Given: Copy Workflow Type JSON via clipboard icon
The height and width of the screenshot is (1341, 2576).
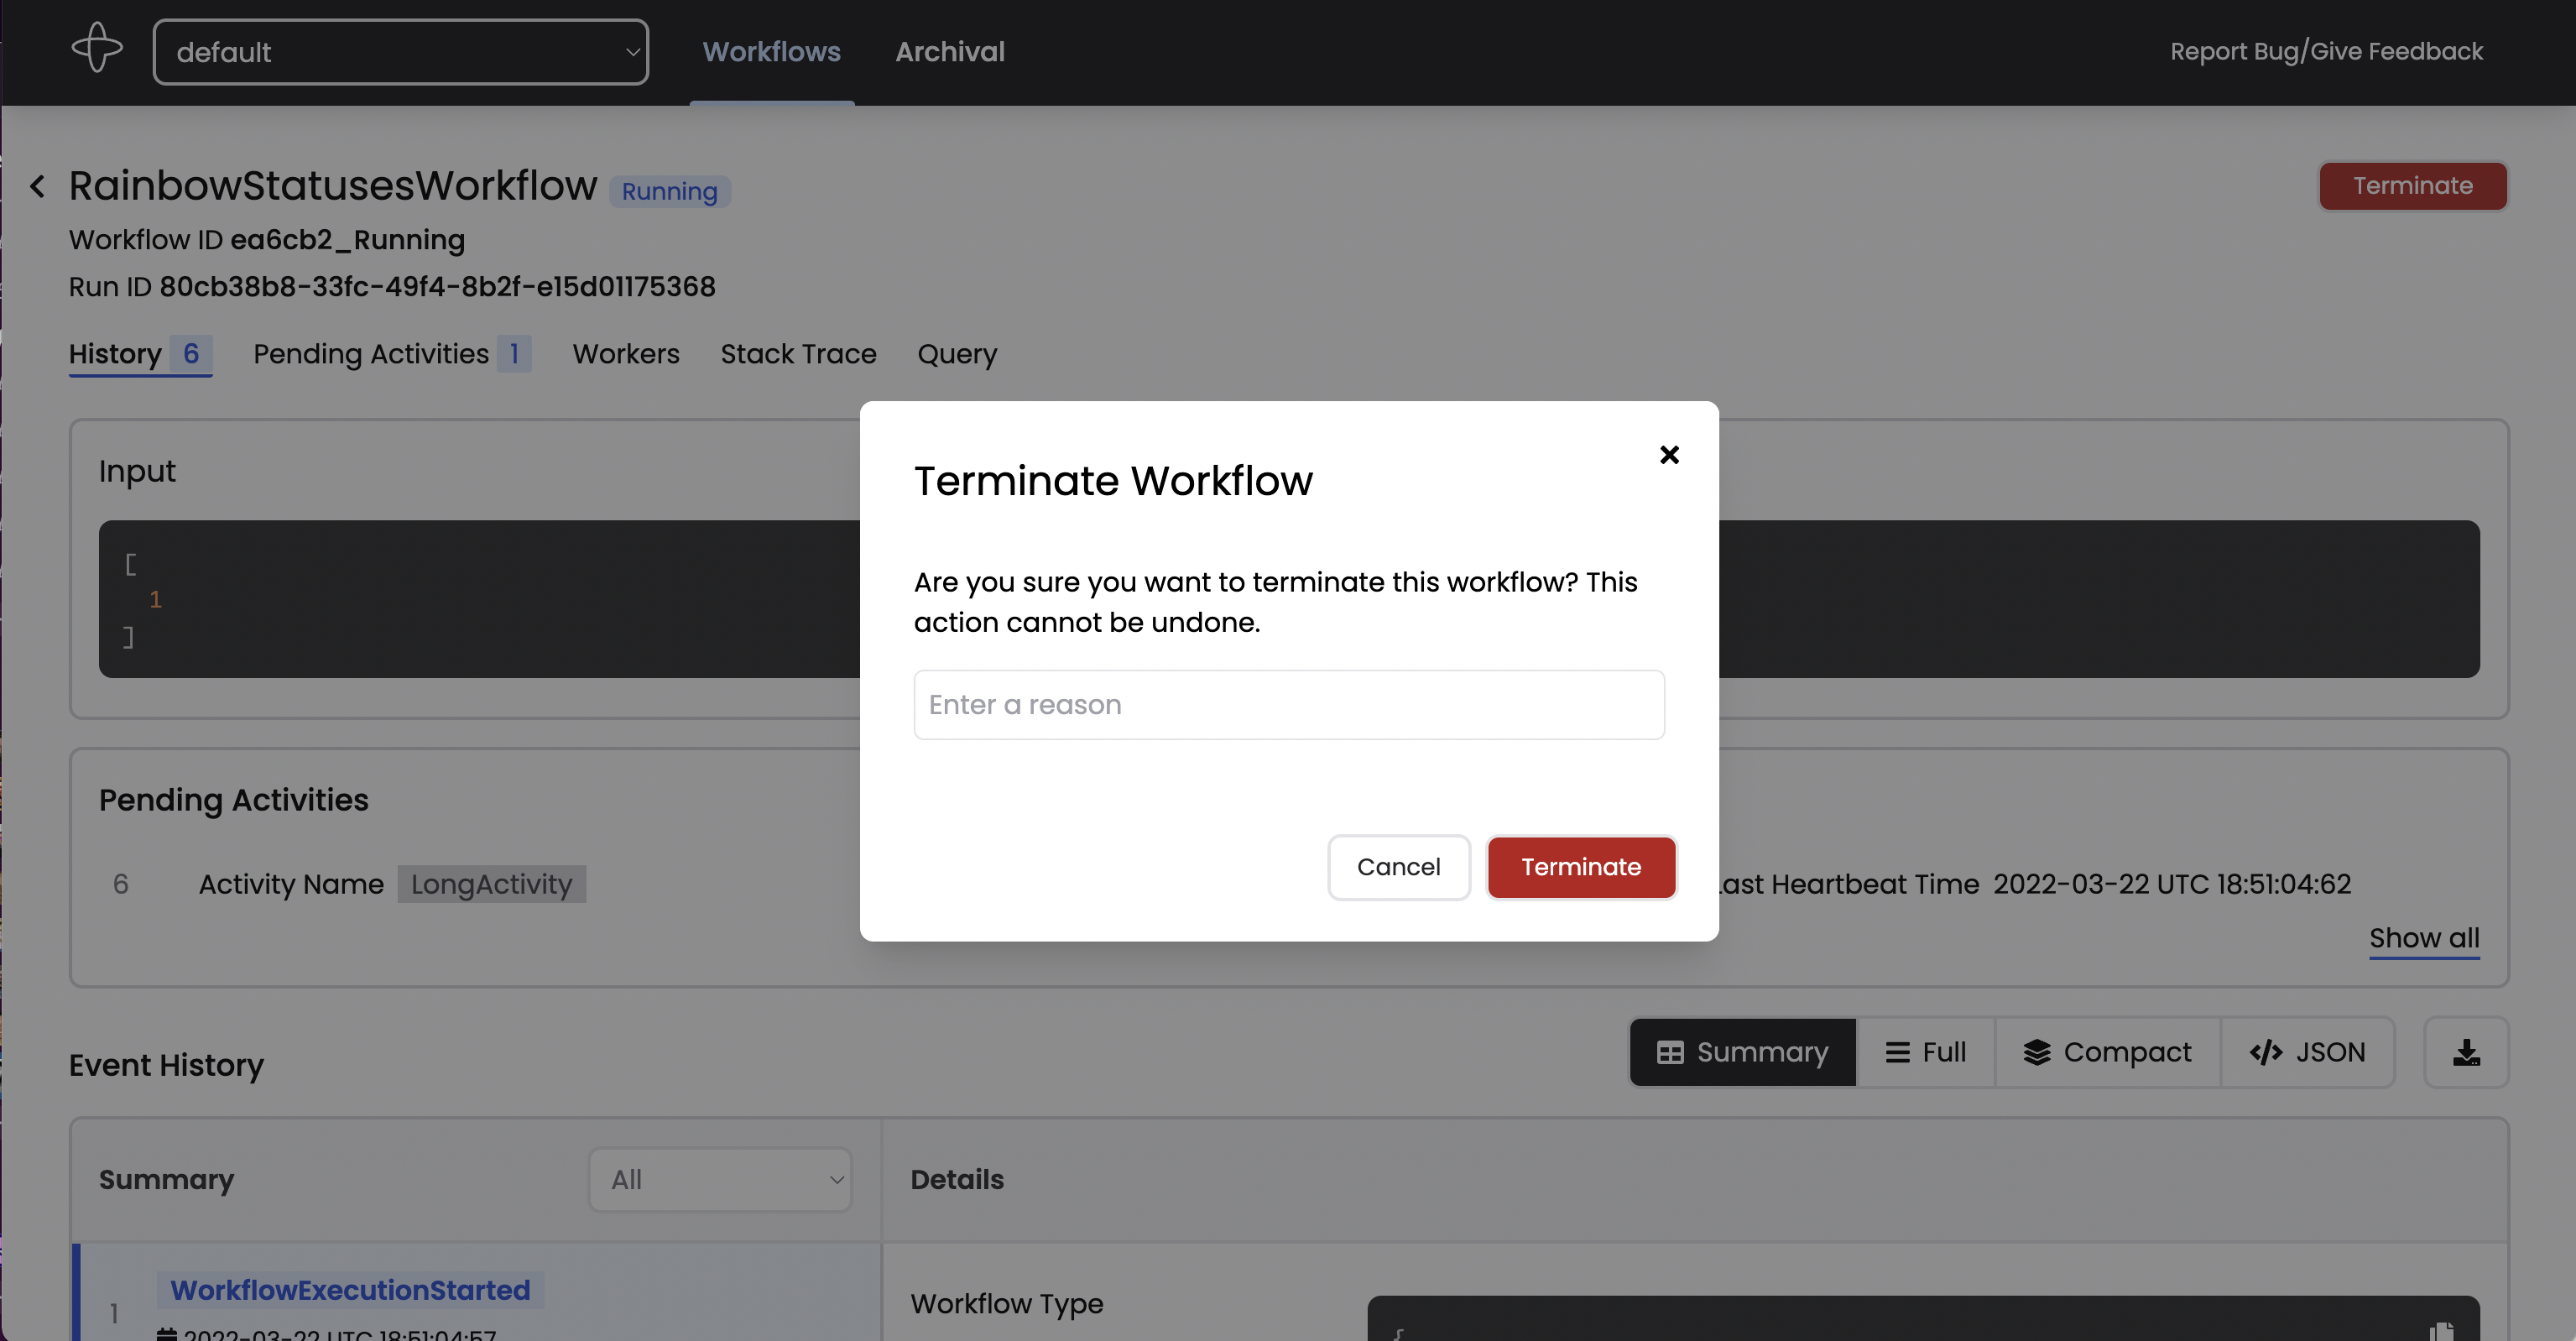Looking at the screenshot, I should click(2442, 1330).
